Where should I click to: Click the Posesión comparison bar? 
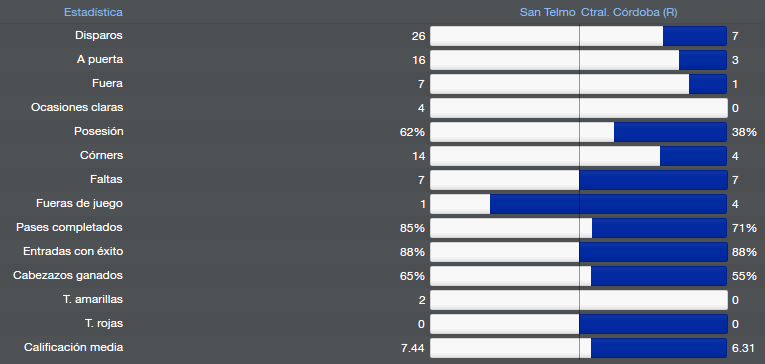[x=579, y=132]
